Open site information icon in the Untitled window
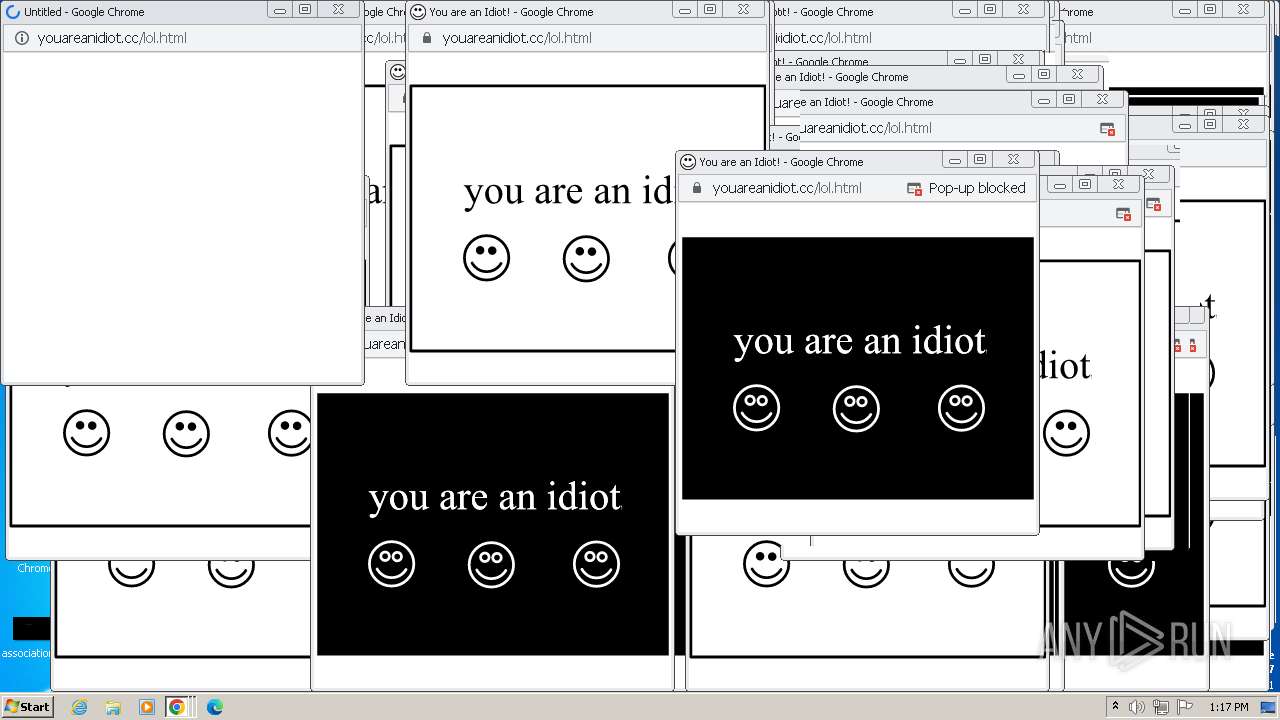The width and height of the screenshot is (1280, 720). click(x=22, y=38)
